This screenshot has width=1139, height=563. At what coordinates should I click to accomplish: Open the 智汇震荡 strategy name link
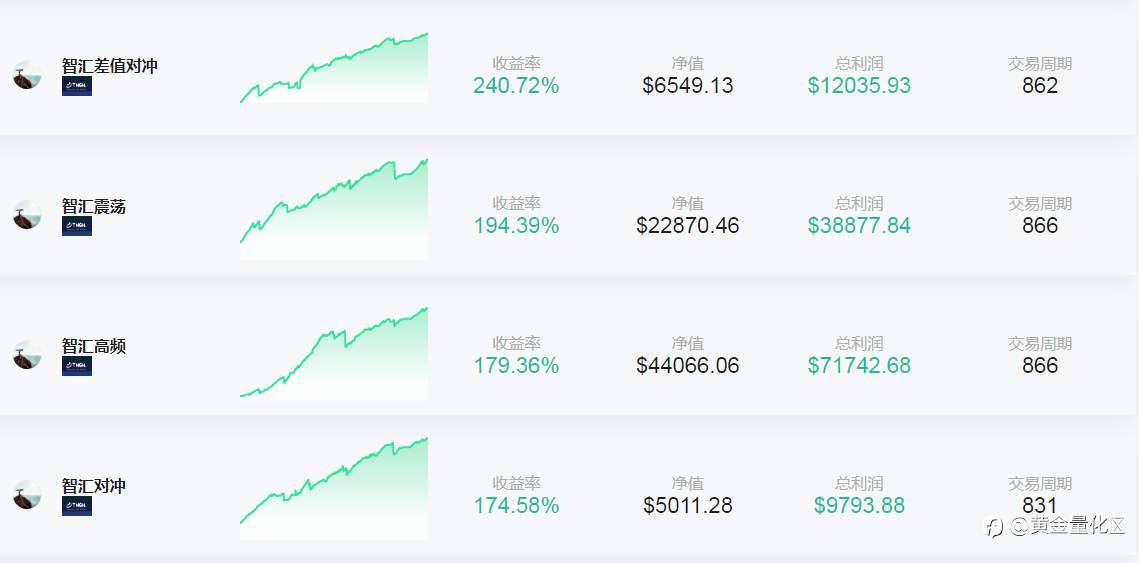coord(94,206)
